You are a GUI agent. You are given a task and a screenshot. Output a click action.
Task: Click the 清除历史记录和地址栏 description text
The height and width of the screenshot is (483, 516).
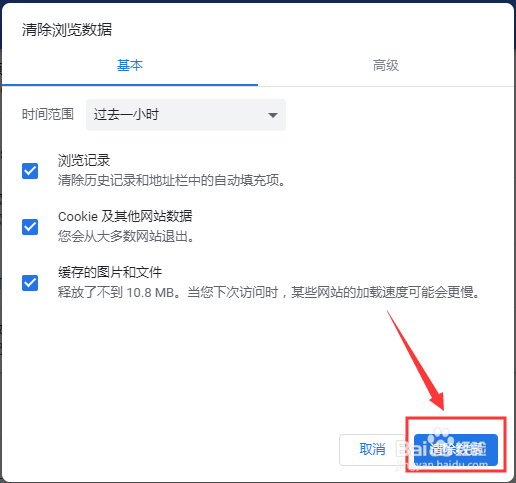pyautogui.click(x=172, y=180)
